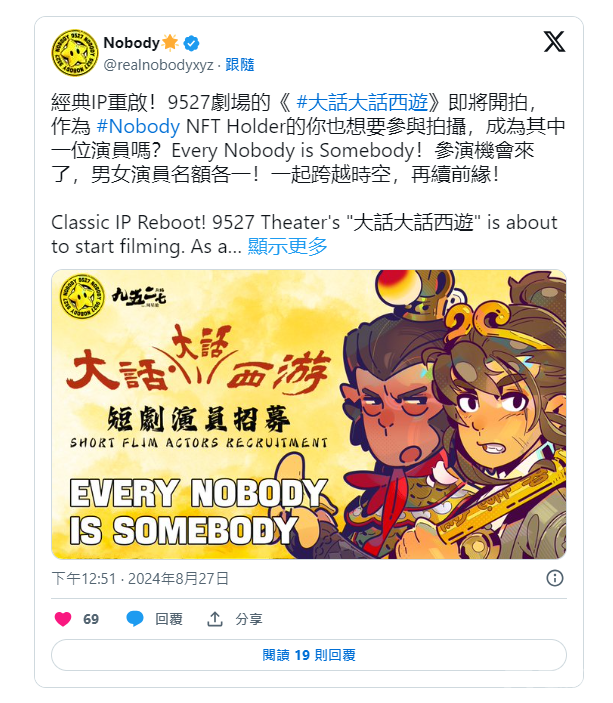613x703 pixels.
Task: Click the 分享 share label
Action: [x=249, y=619]
